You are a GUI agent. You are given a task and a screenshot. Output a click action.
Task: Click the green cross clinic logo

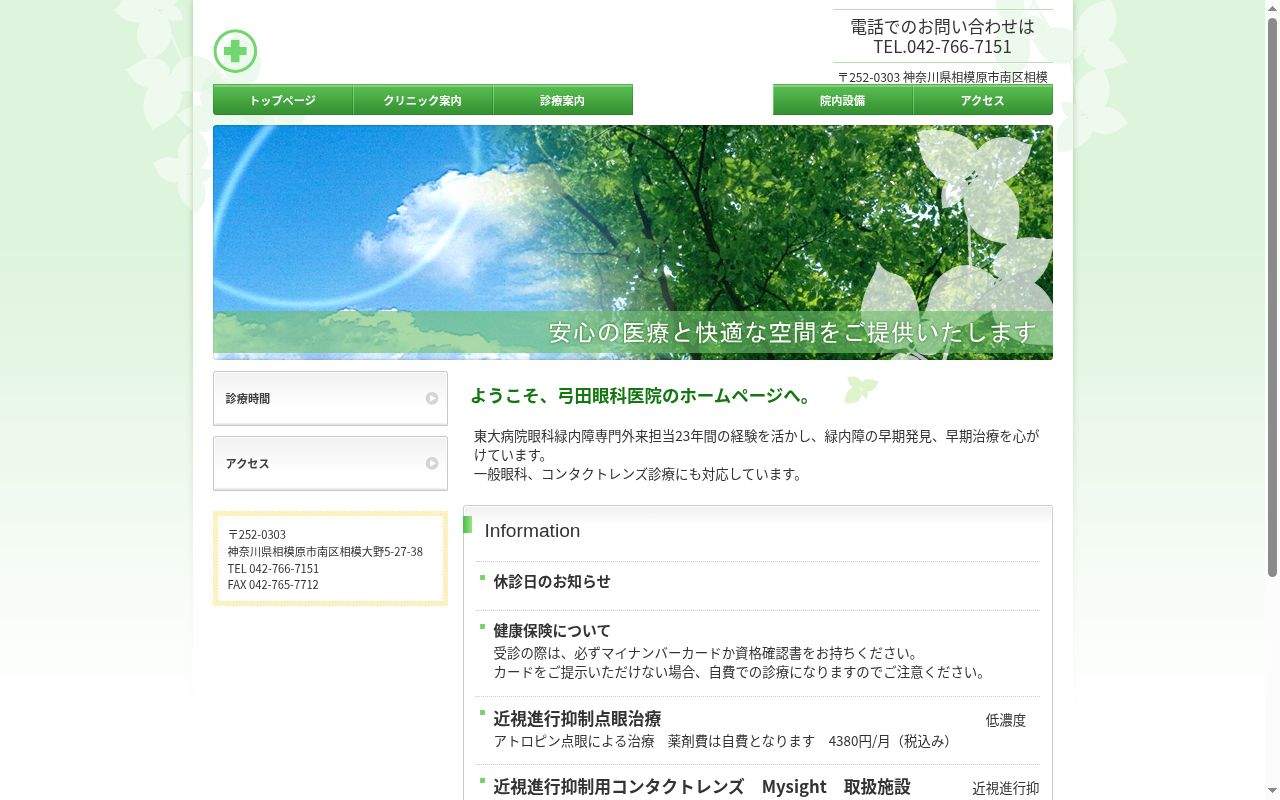pos(235,51)
